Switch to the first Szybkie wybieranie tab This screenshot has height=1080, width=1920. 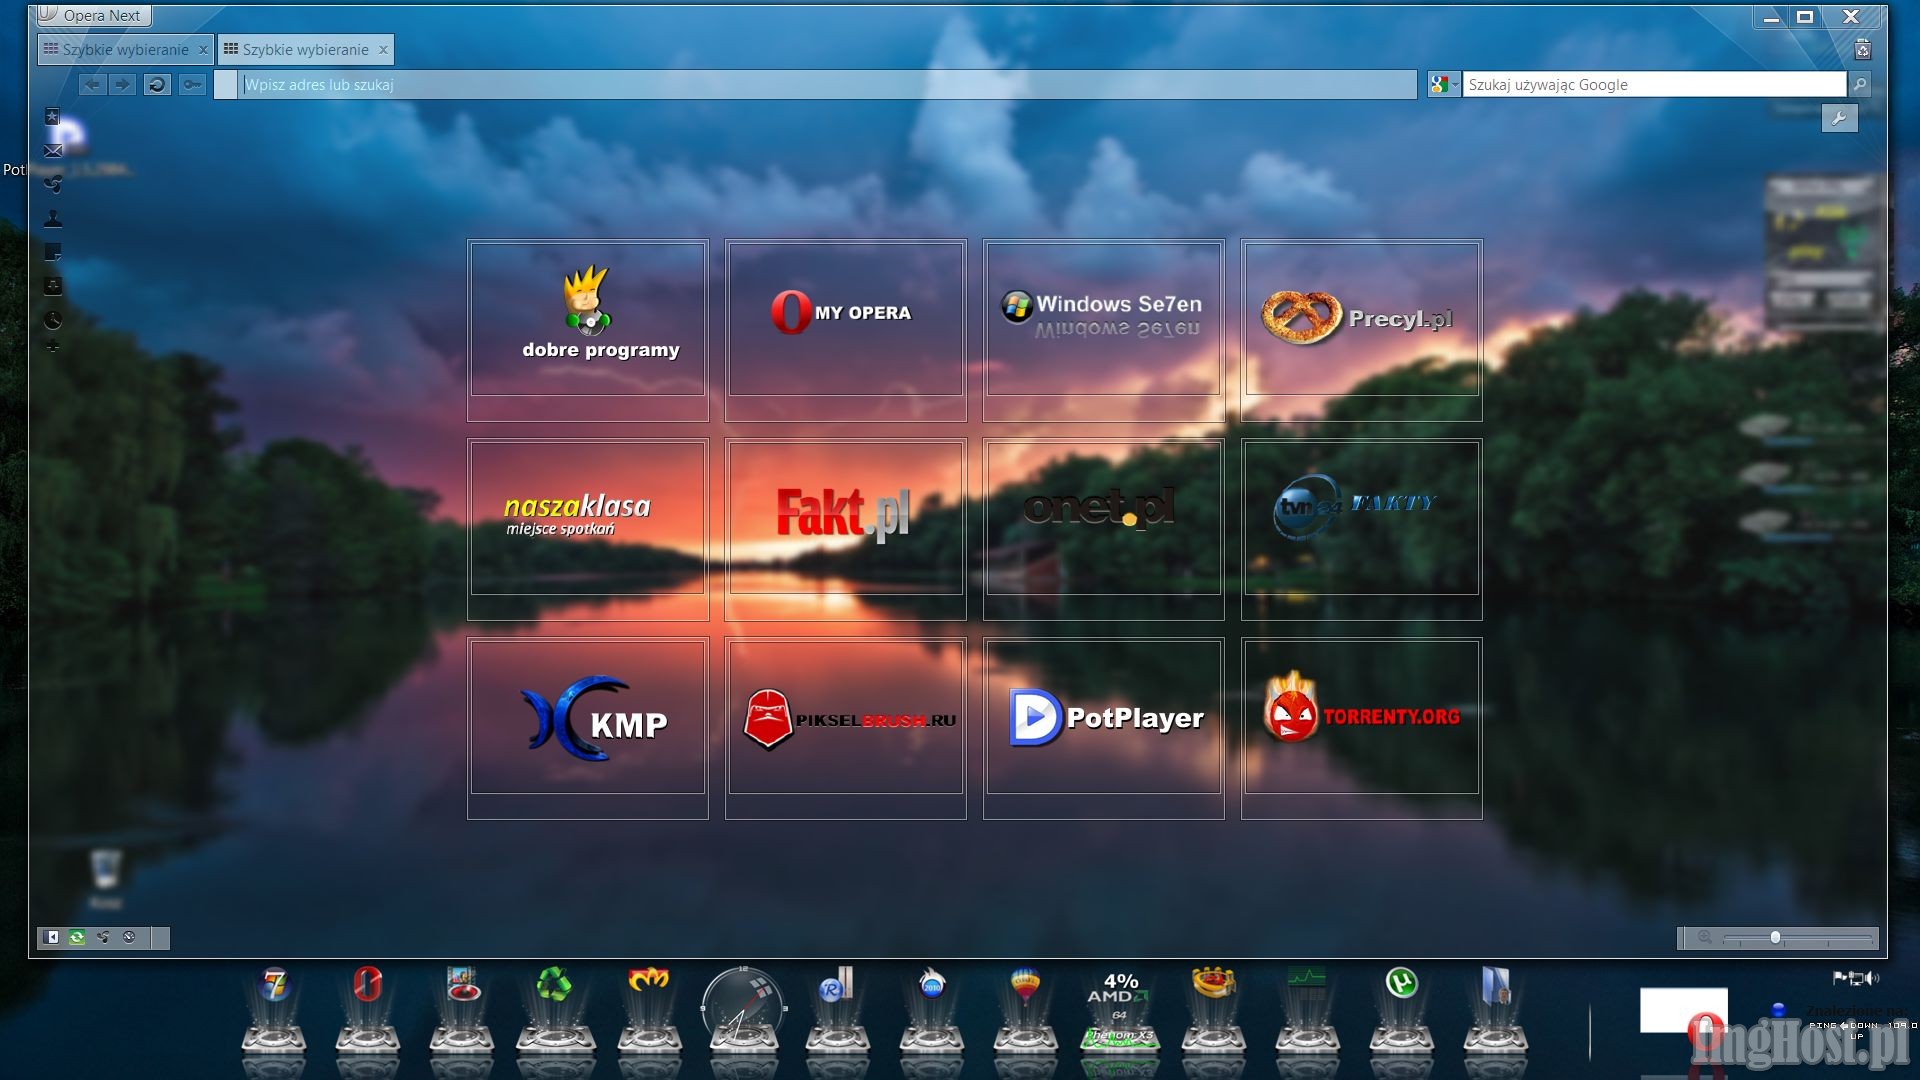(125, 49)
